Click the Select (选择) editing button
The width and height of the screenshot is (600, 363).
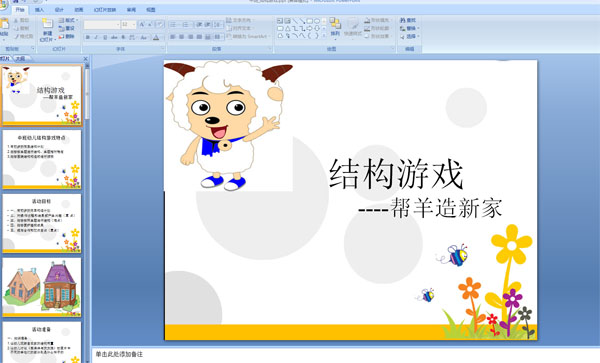[409, 36]
